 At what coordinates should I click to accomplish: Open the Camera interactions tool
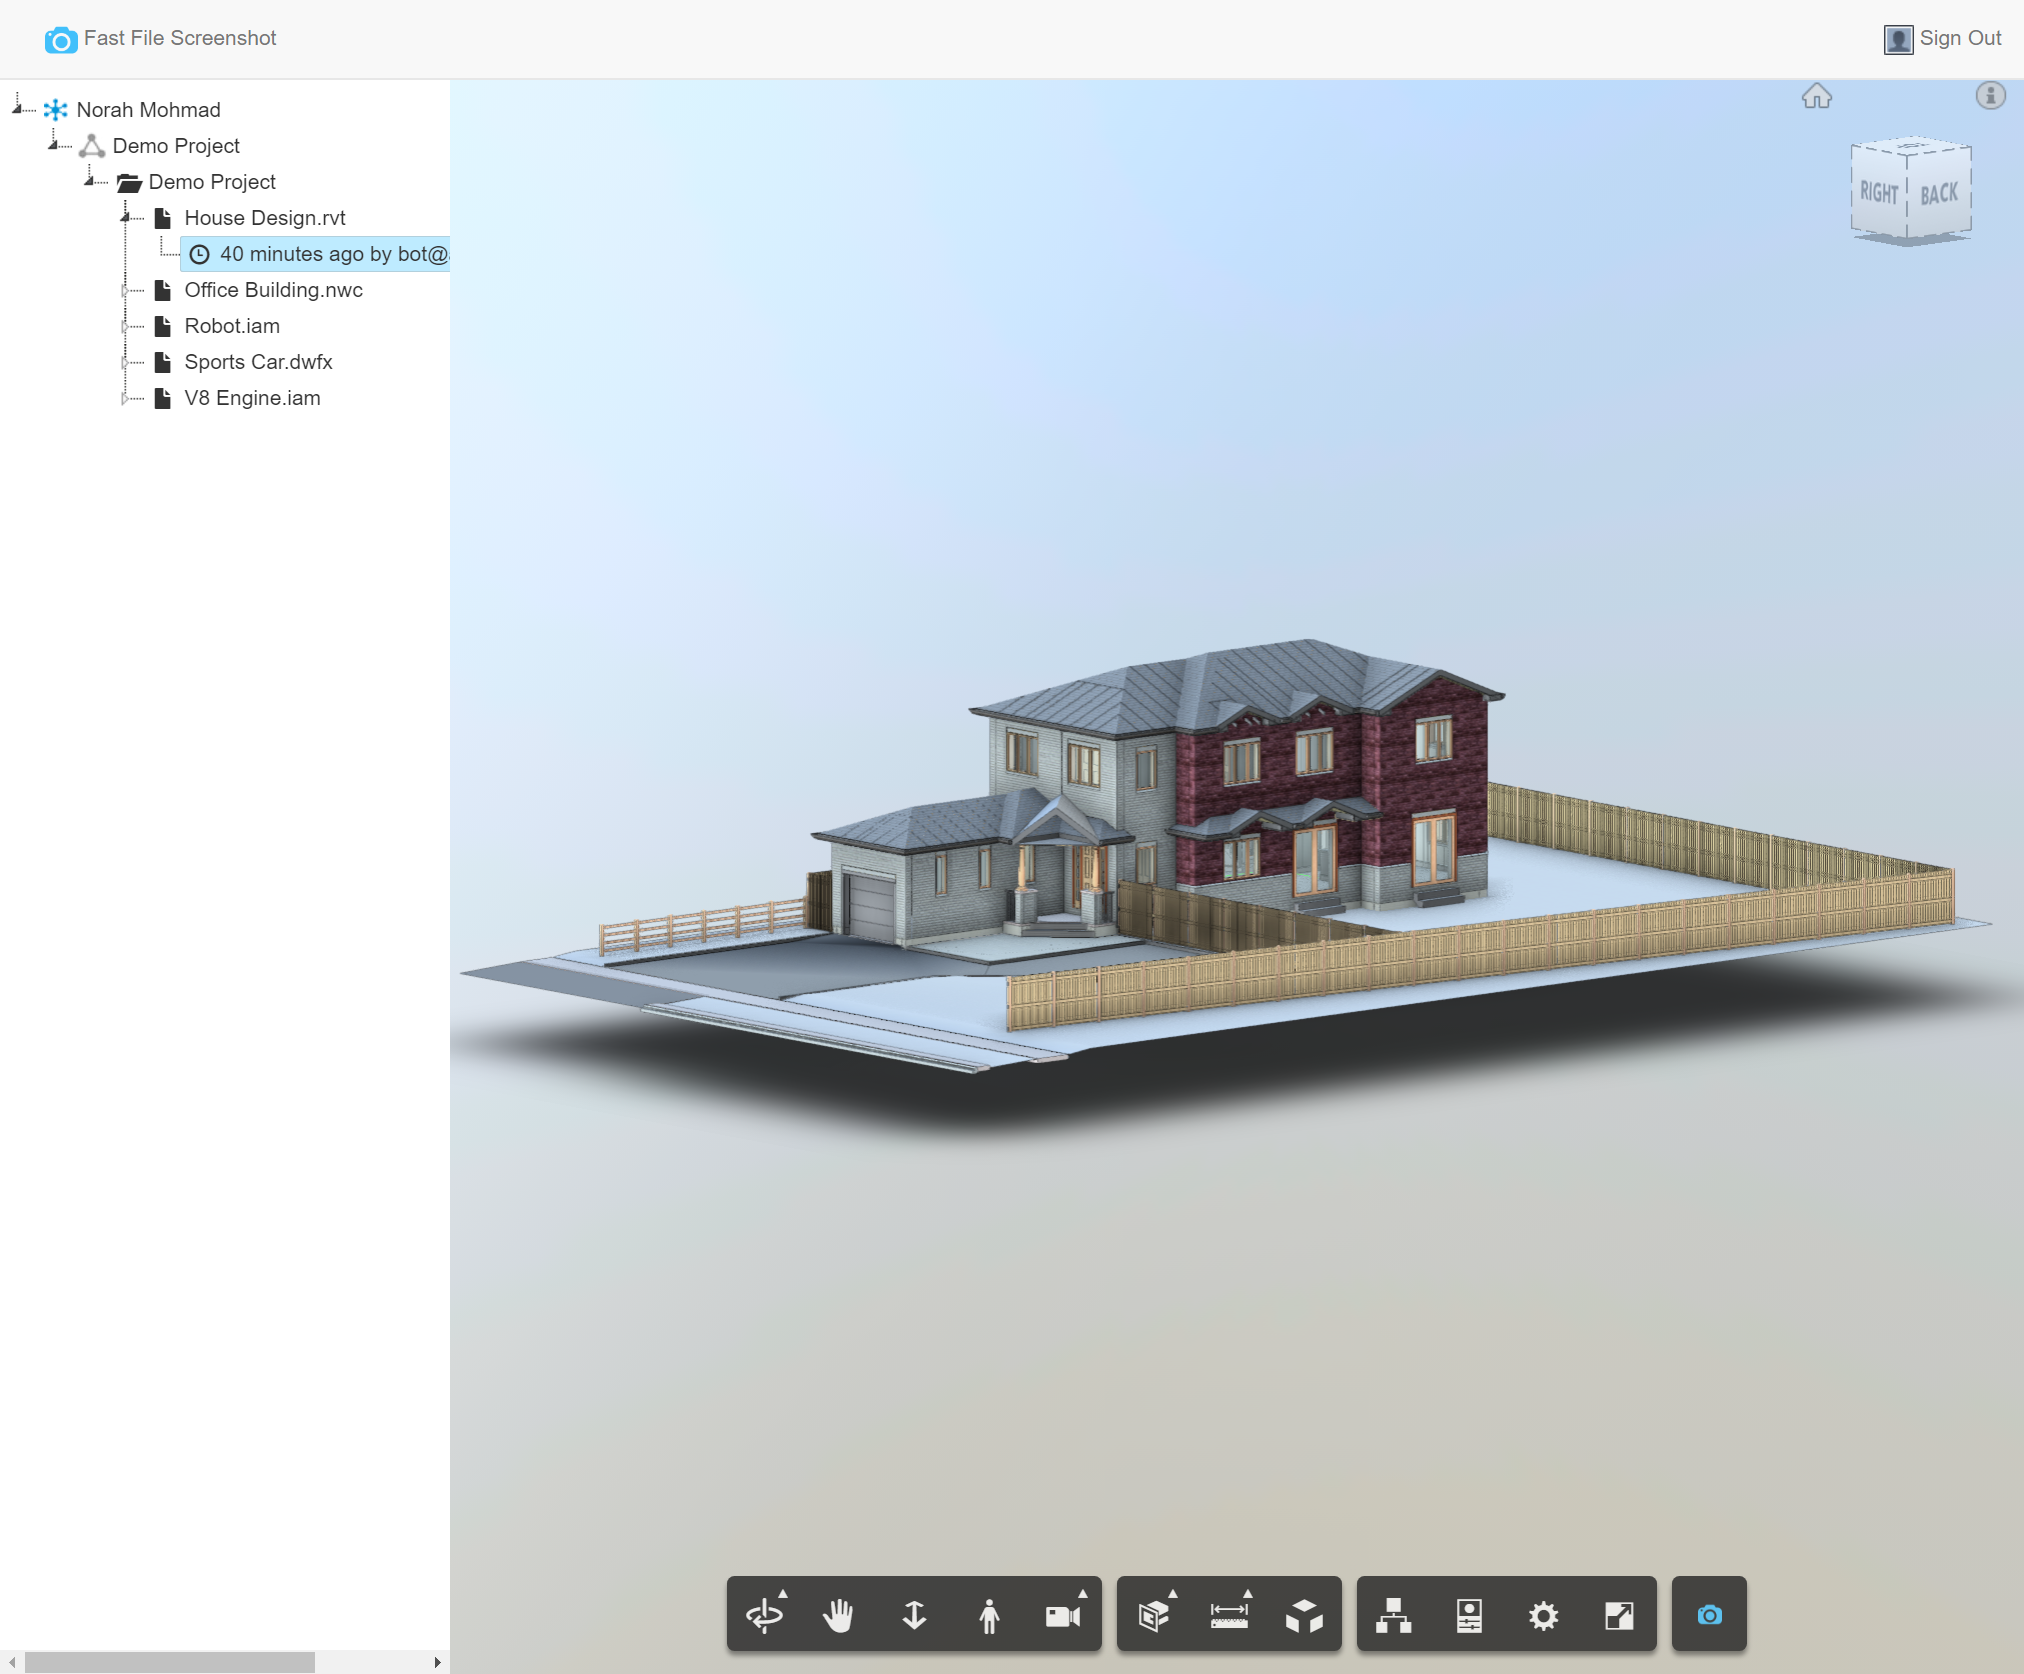1063,1615
